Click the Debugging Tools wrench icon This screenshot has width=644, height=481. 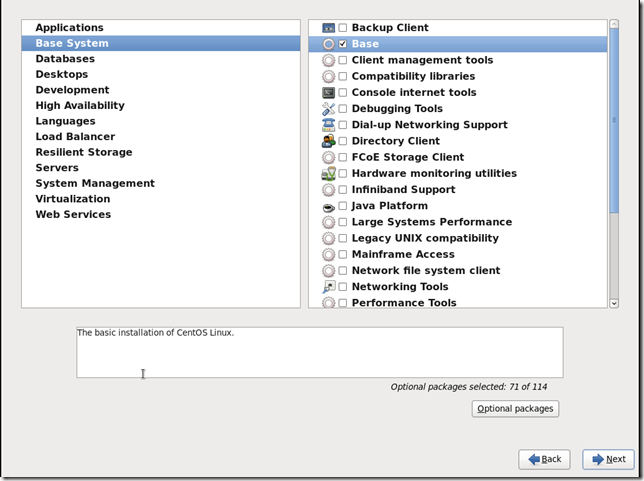(329, 109)
